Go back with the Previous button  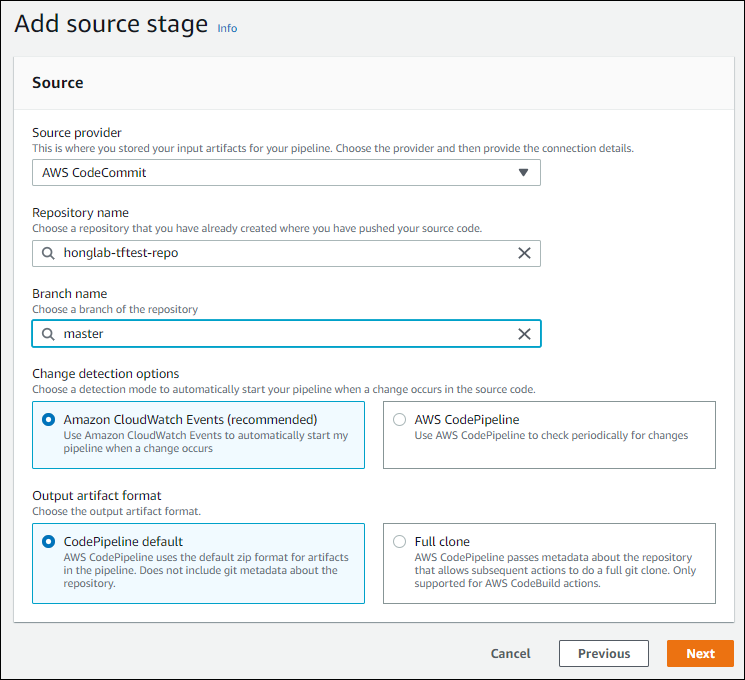click(x=604, y=653)
